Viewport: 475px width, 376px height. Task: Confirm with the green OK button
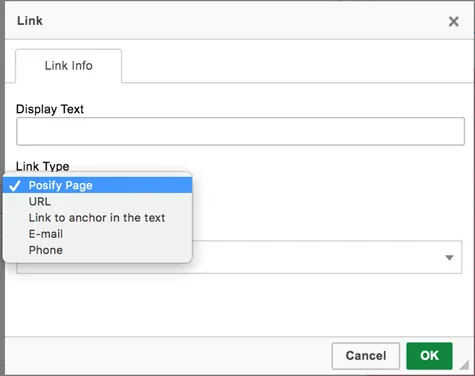click(429, 356)
